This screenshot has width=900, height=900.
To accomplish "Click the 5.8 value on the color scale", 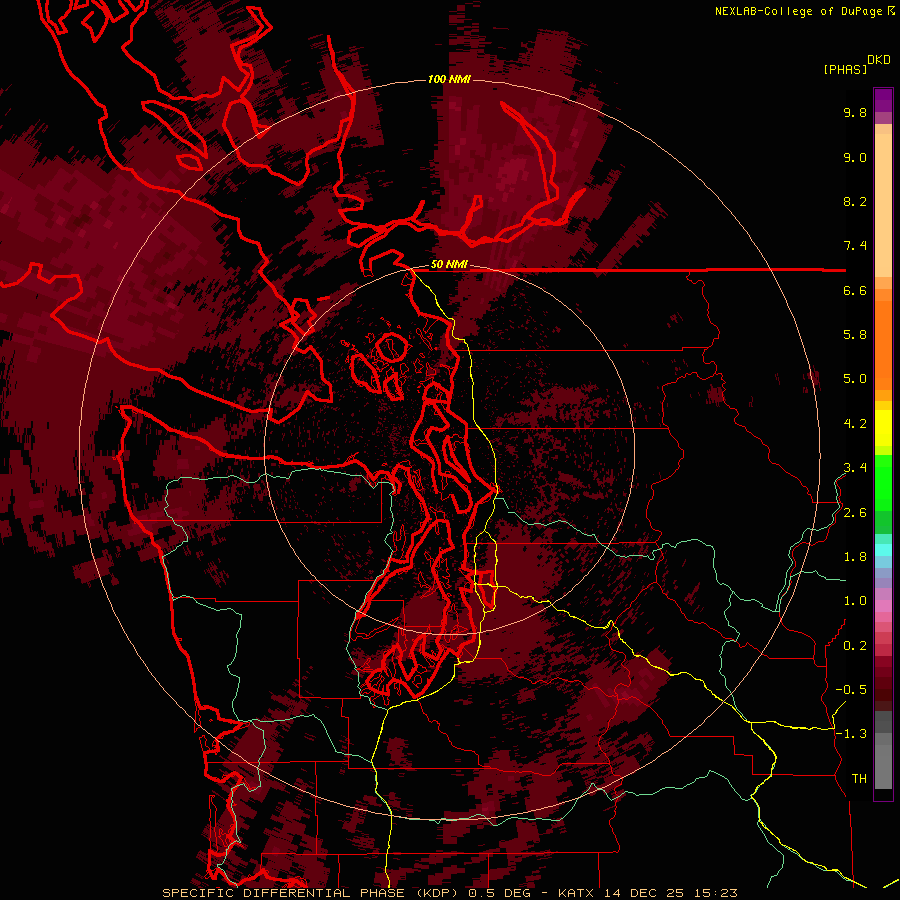I will [855, 335].
